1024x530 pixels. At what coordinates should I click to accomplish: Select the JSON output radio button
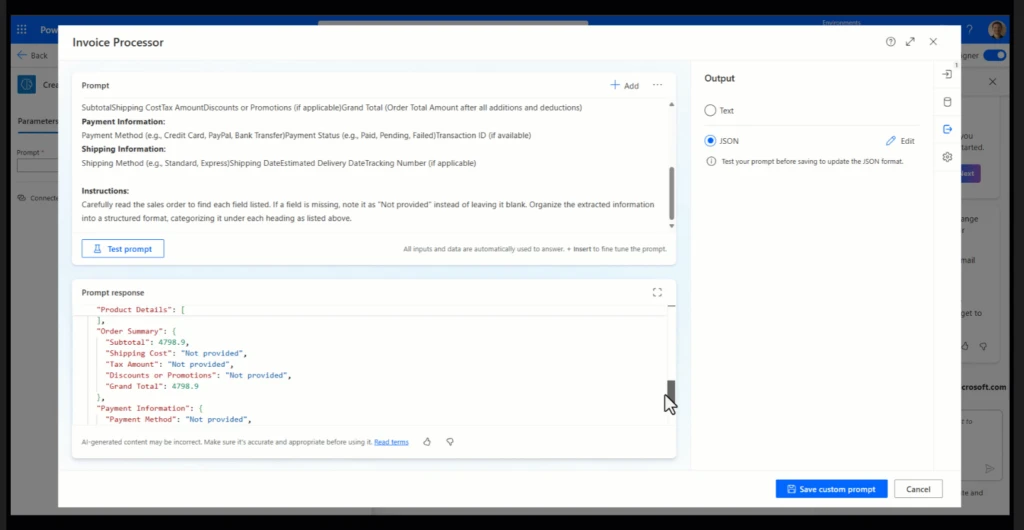(710, 141)
